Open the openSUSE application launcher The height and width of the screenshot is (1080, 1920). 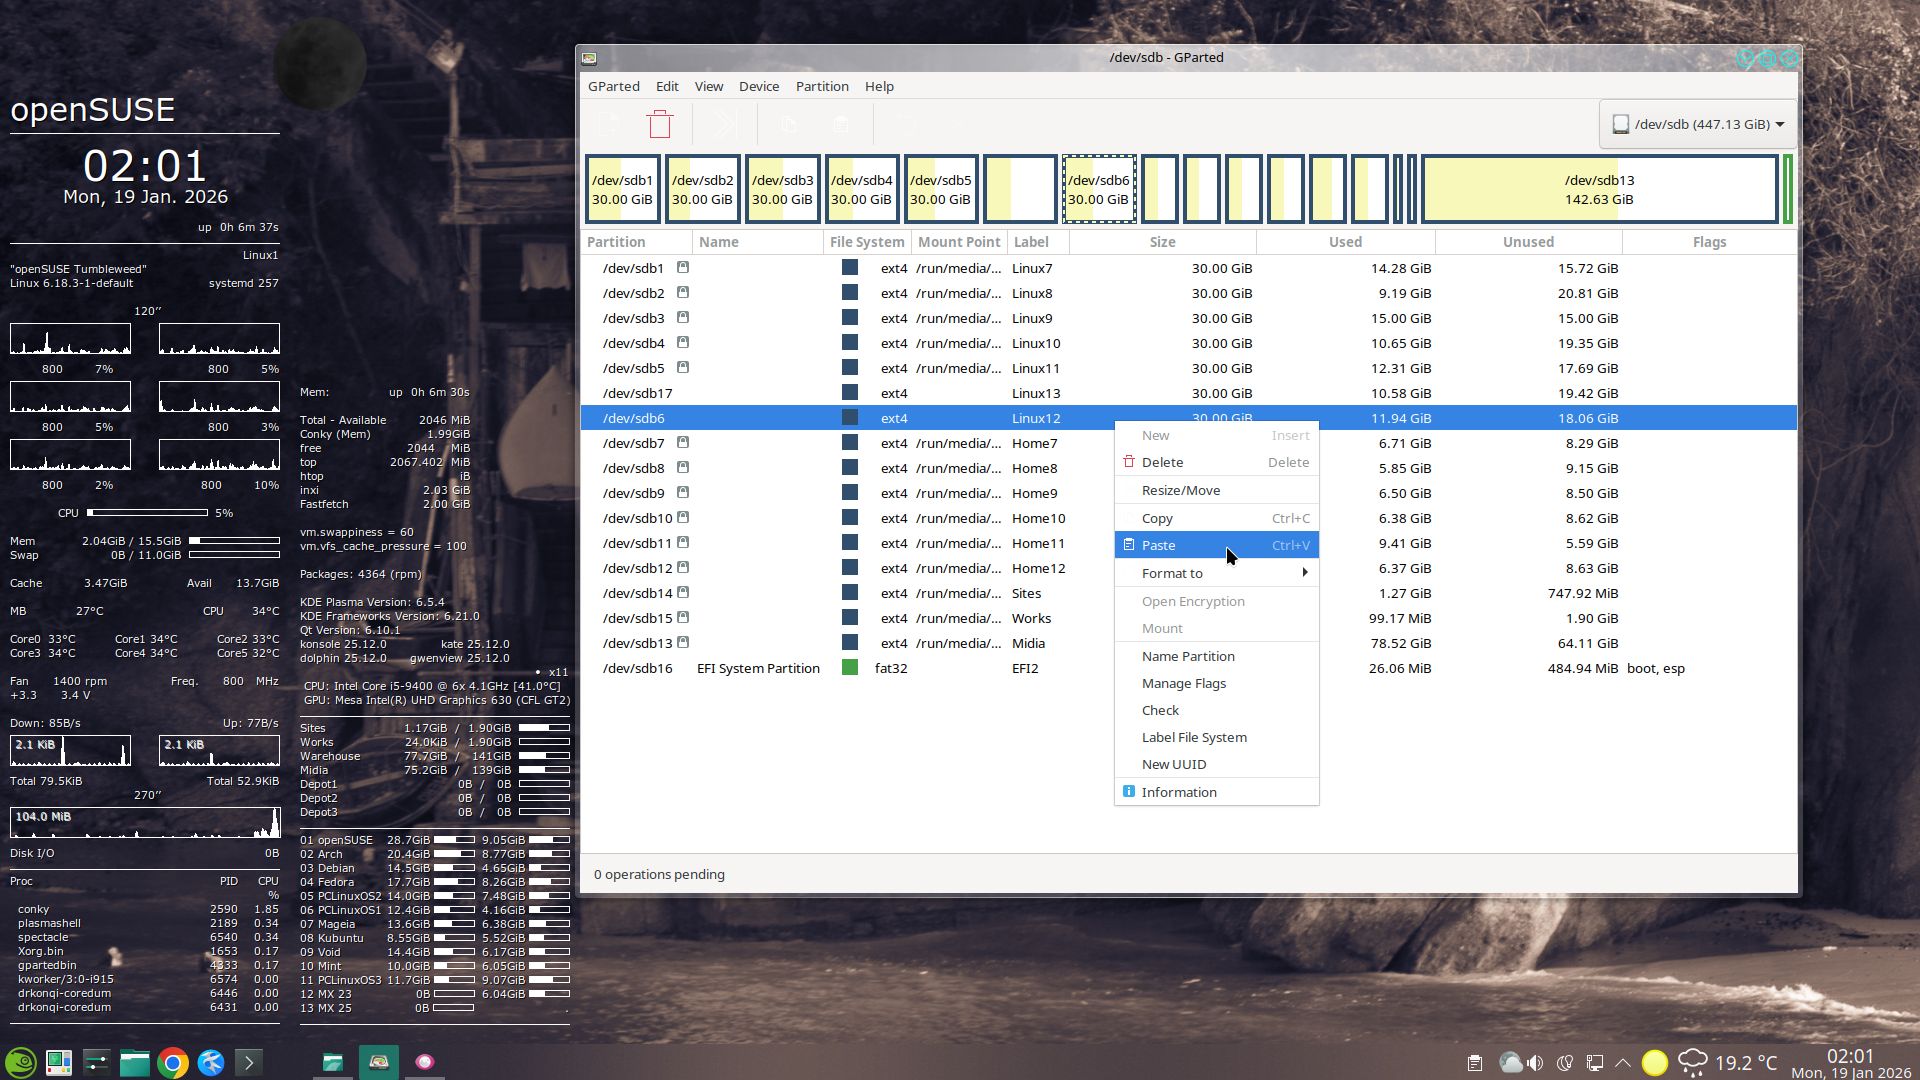coord(21,1062)
